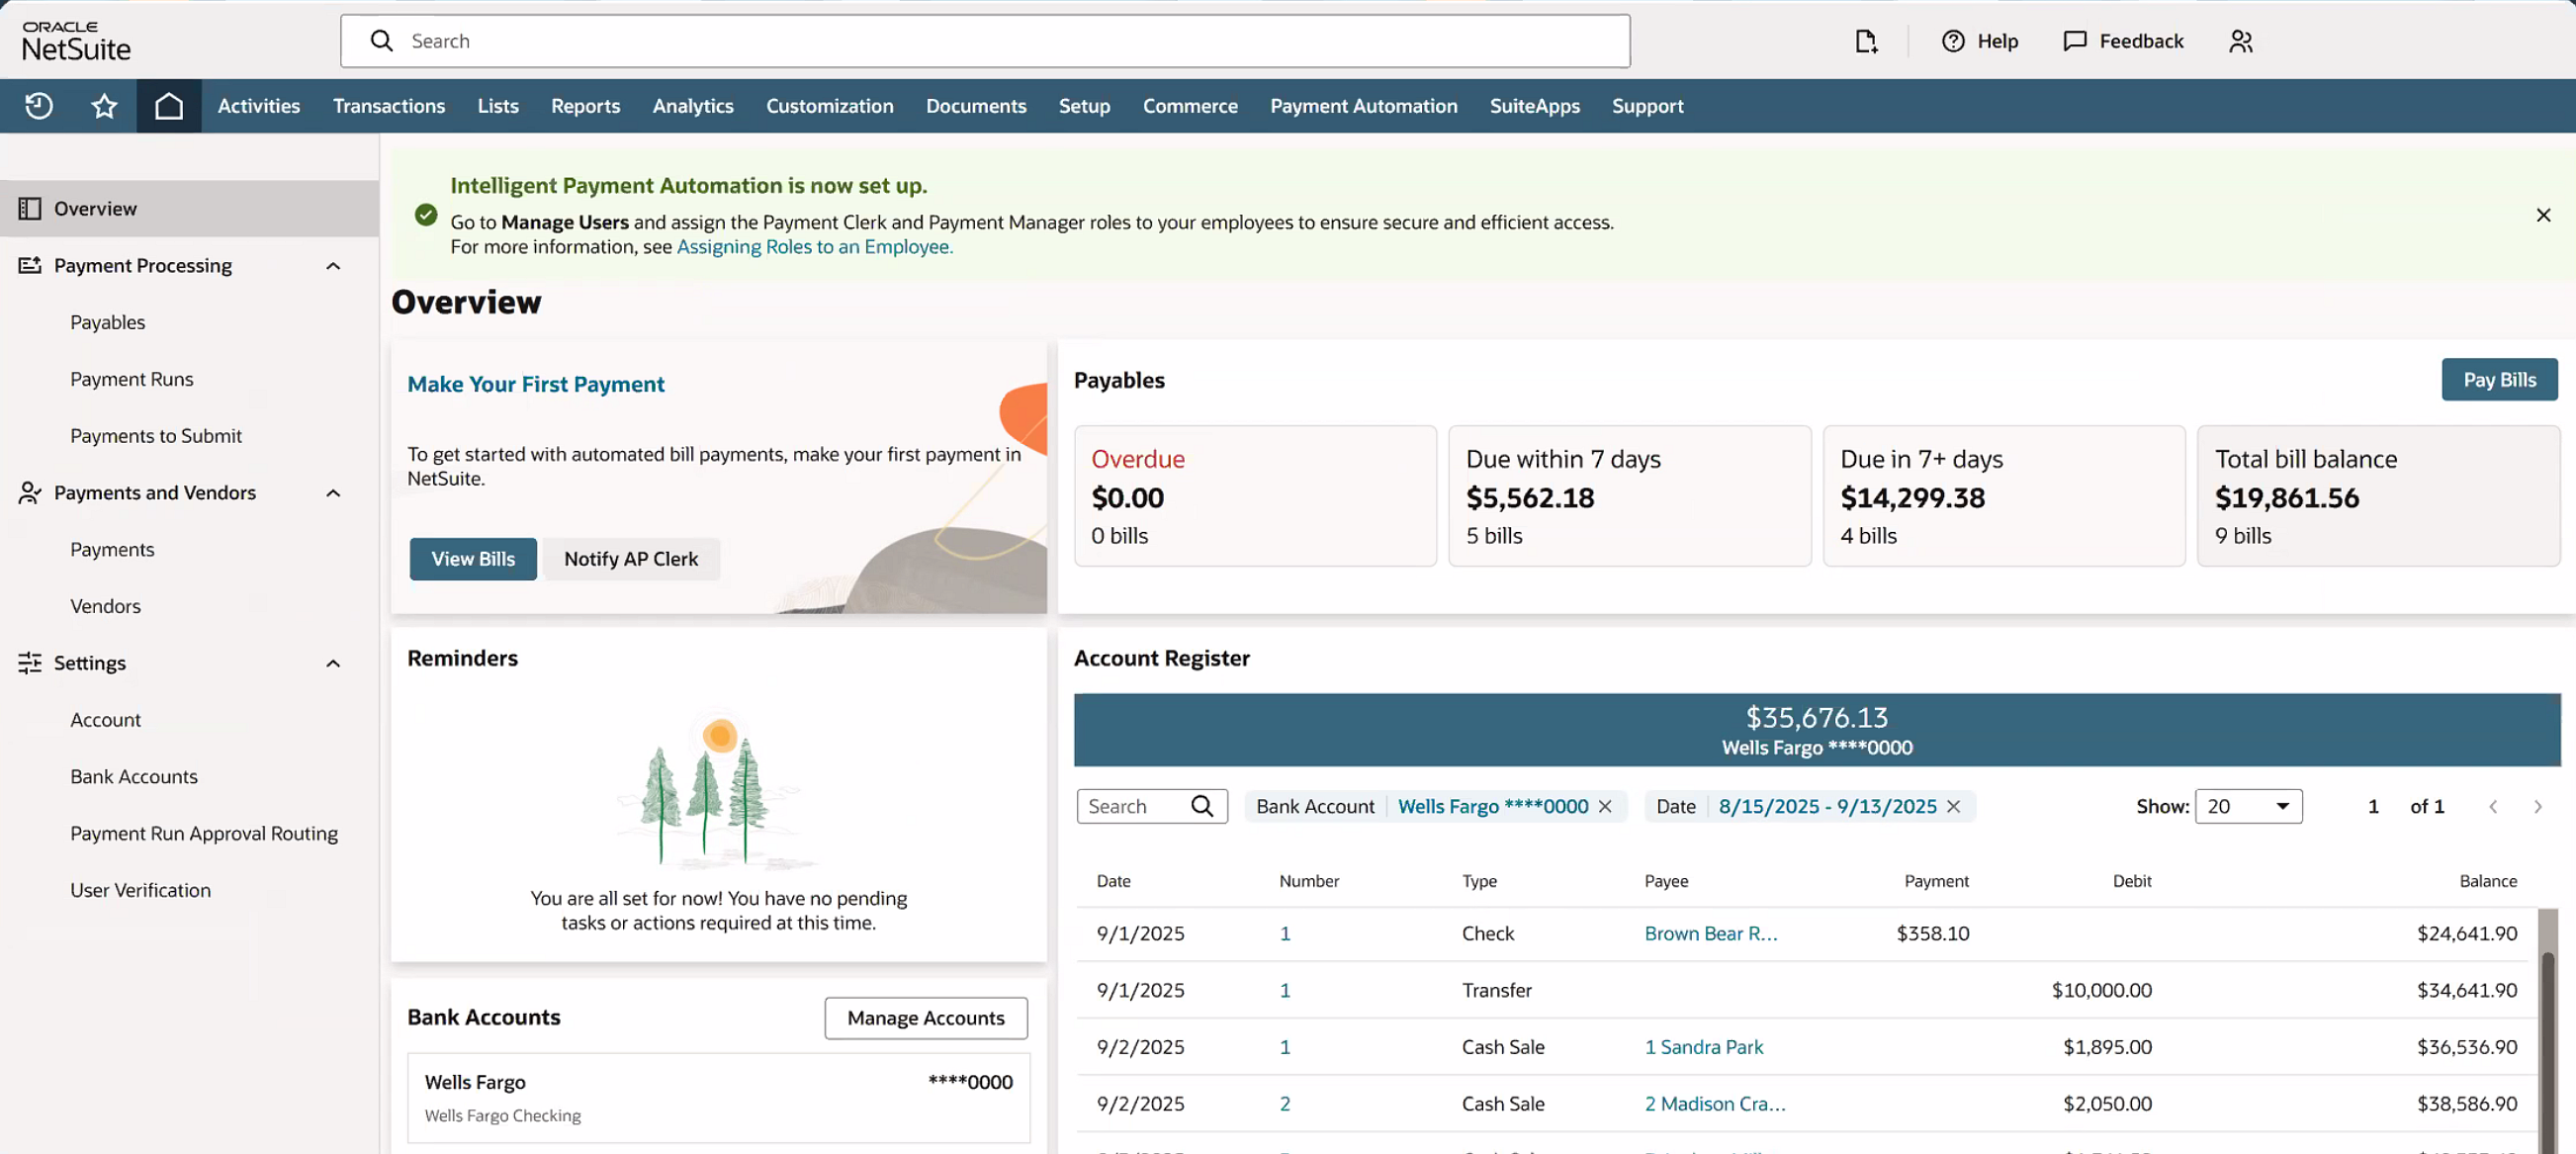Collapse the Settings section
The height and width of the screenshot is (1154, 2576).
332,662
